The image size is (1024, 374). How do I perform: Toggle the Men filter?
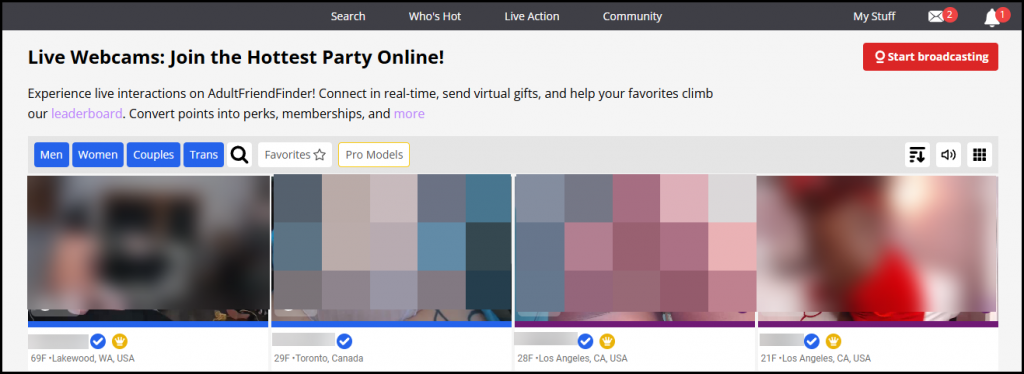51,155
